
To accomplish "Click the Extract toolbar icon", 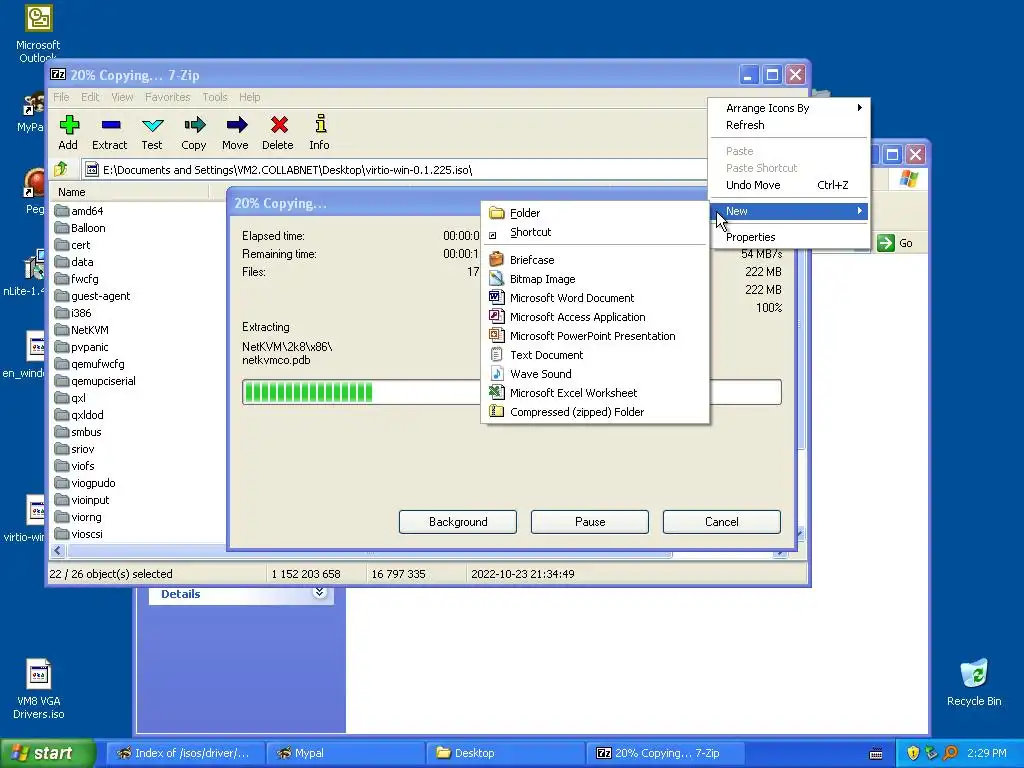I will point(110,133).
